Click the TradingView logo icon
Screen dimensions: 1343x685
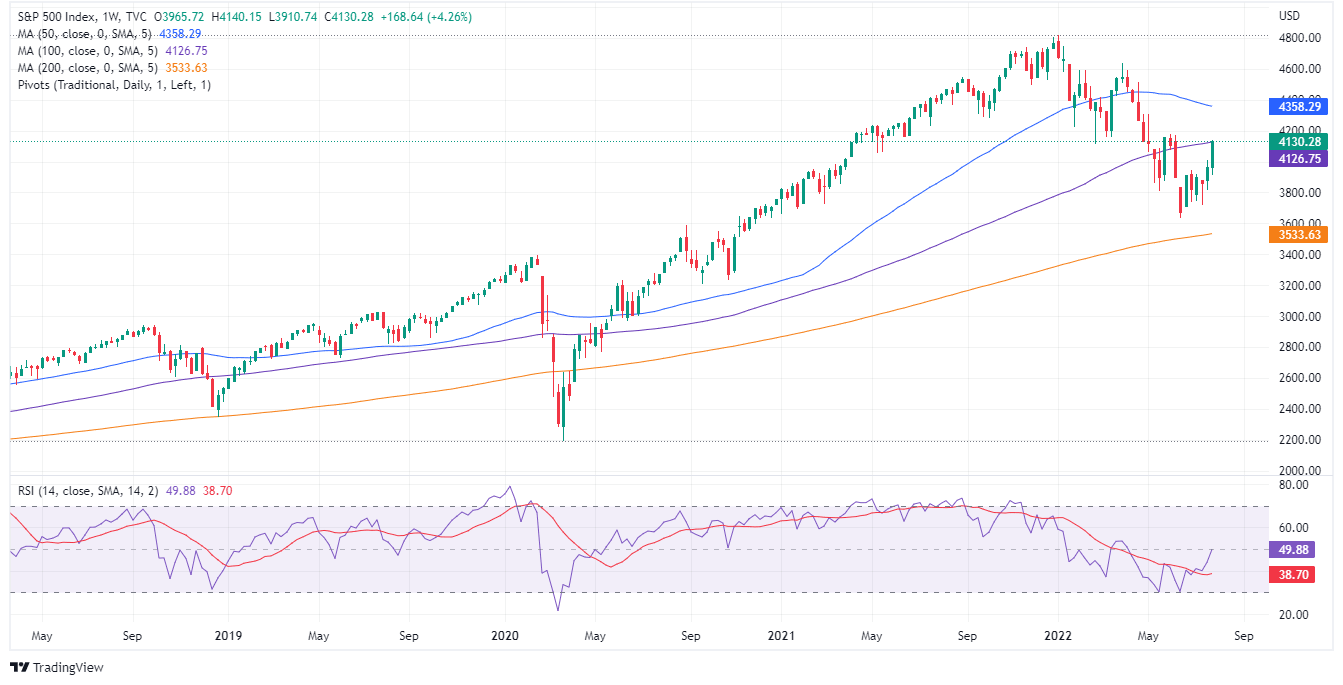pyautogui.click(x=20, y=667)
